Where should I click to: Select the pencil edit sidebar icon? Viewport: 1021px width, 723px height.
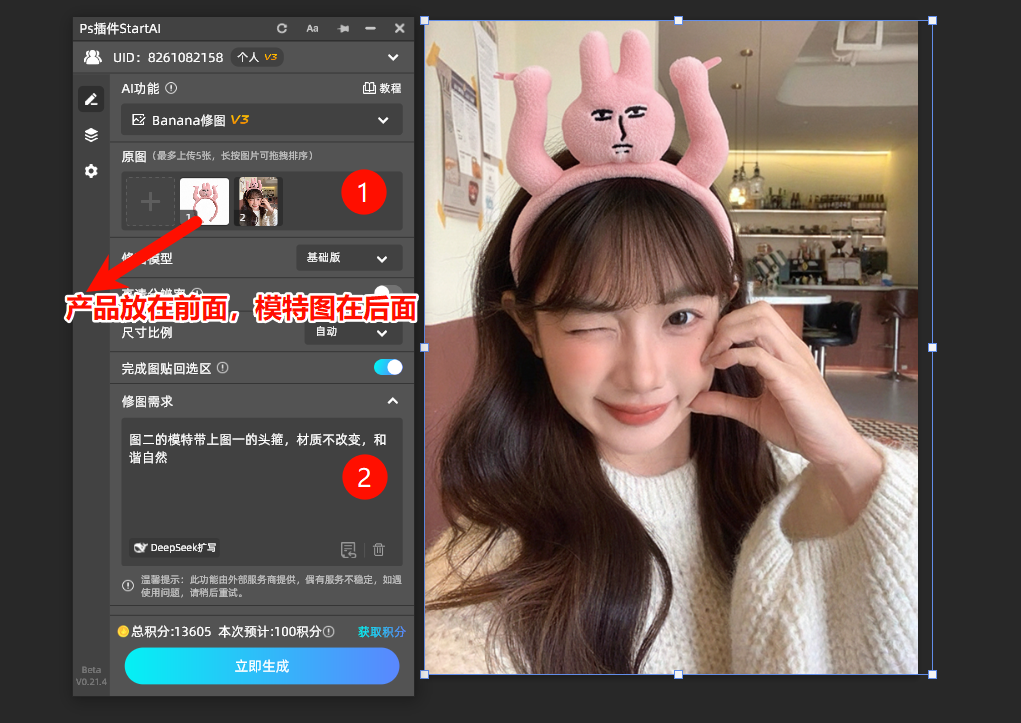(x=91, y=99)
